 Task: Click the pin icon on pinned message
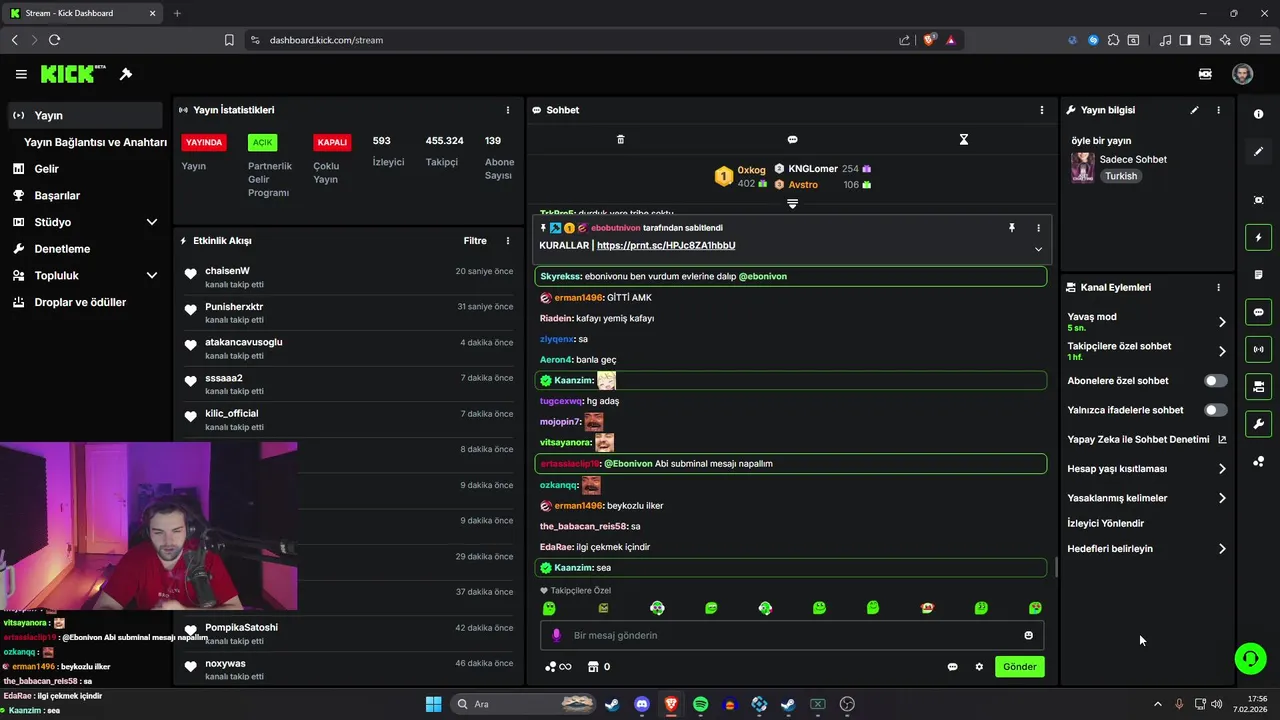point(1012,228)
